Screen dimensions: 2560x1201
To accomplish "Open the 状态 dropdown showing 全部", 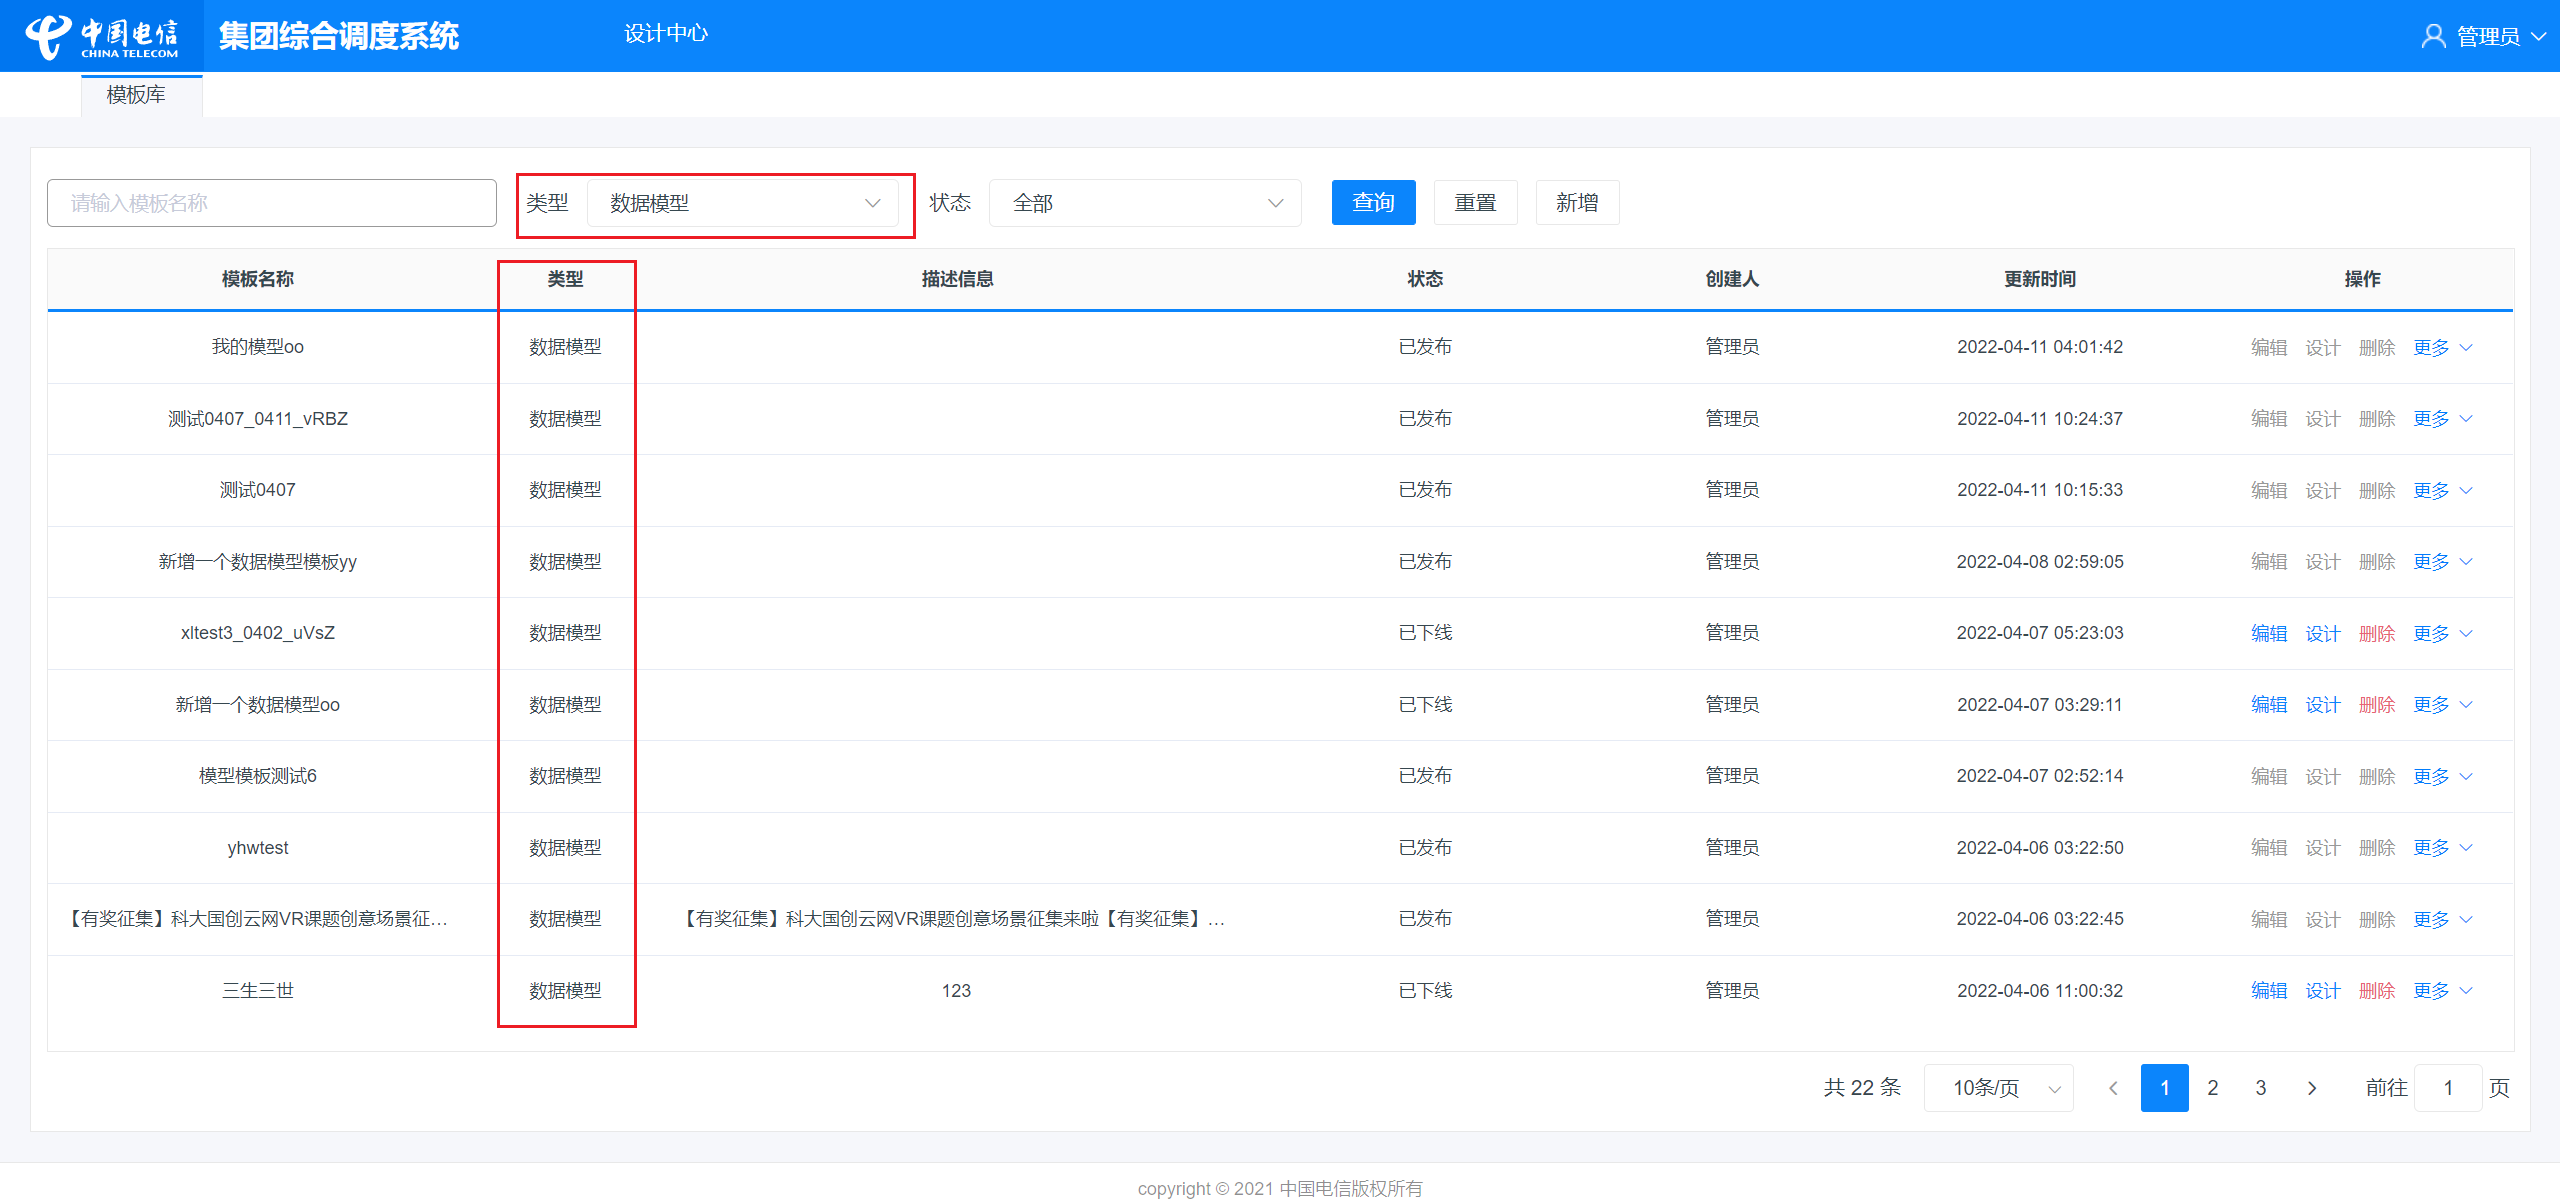I will click(x=1145, y=203).
